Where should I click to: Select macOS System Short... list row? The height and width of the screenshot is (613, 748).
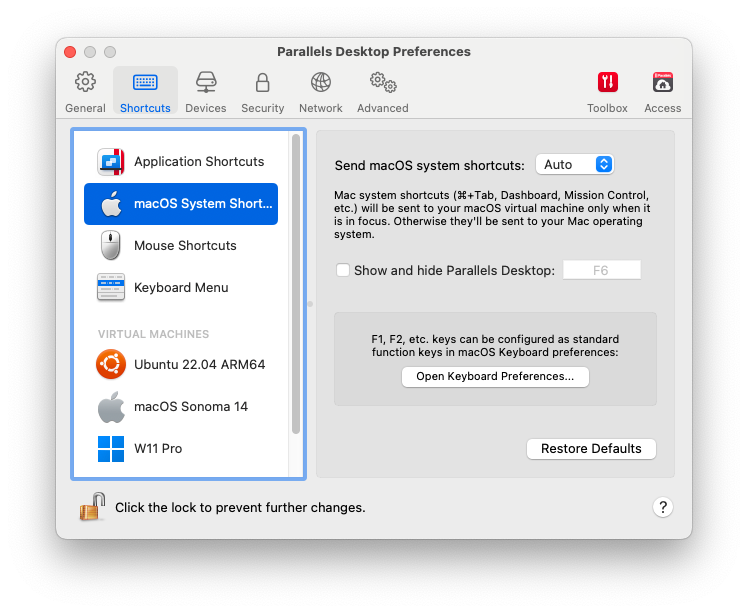point(181,204)
